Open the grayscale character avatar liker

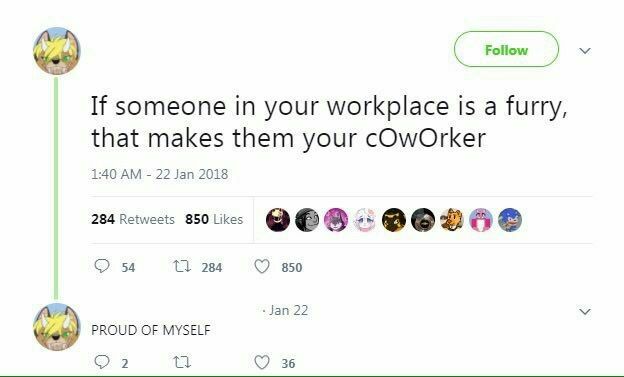pyautogui.click(x=307, y=220)
